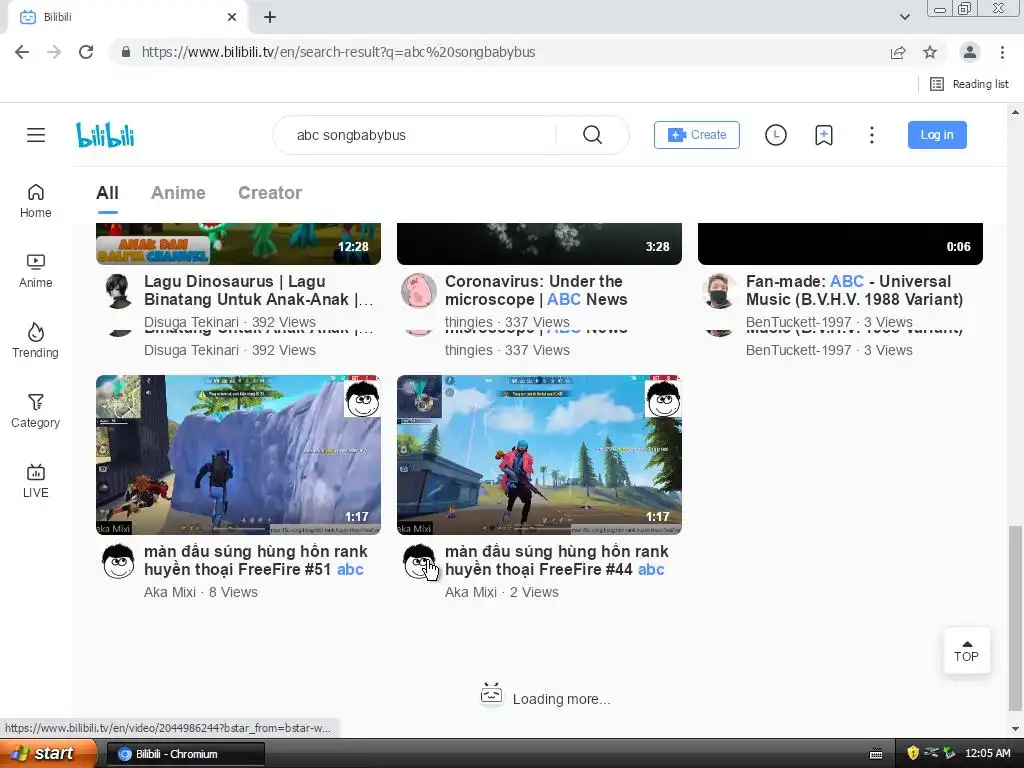Click BenTuckett-1997 creator avatar
Image resolution: width=1024 pixels, height=768 pixels.
(720, 291)
